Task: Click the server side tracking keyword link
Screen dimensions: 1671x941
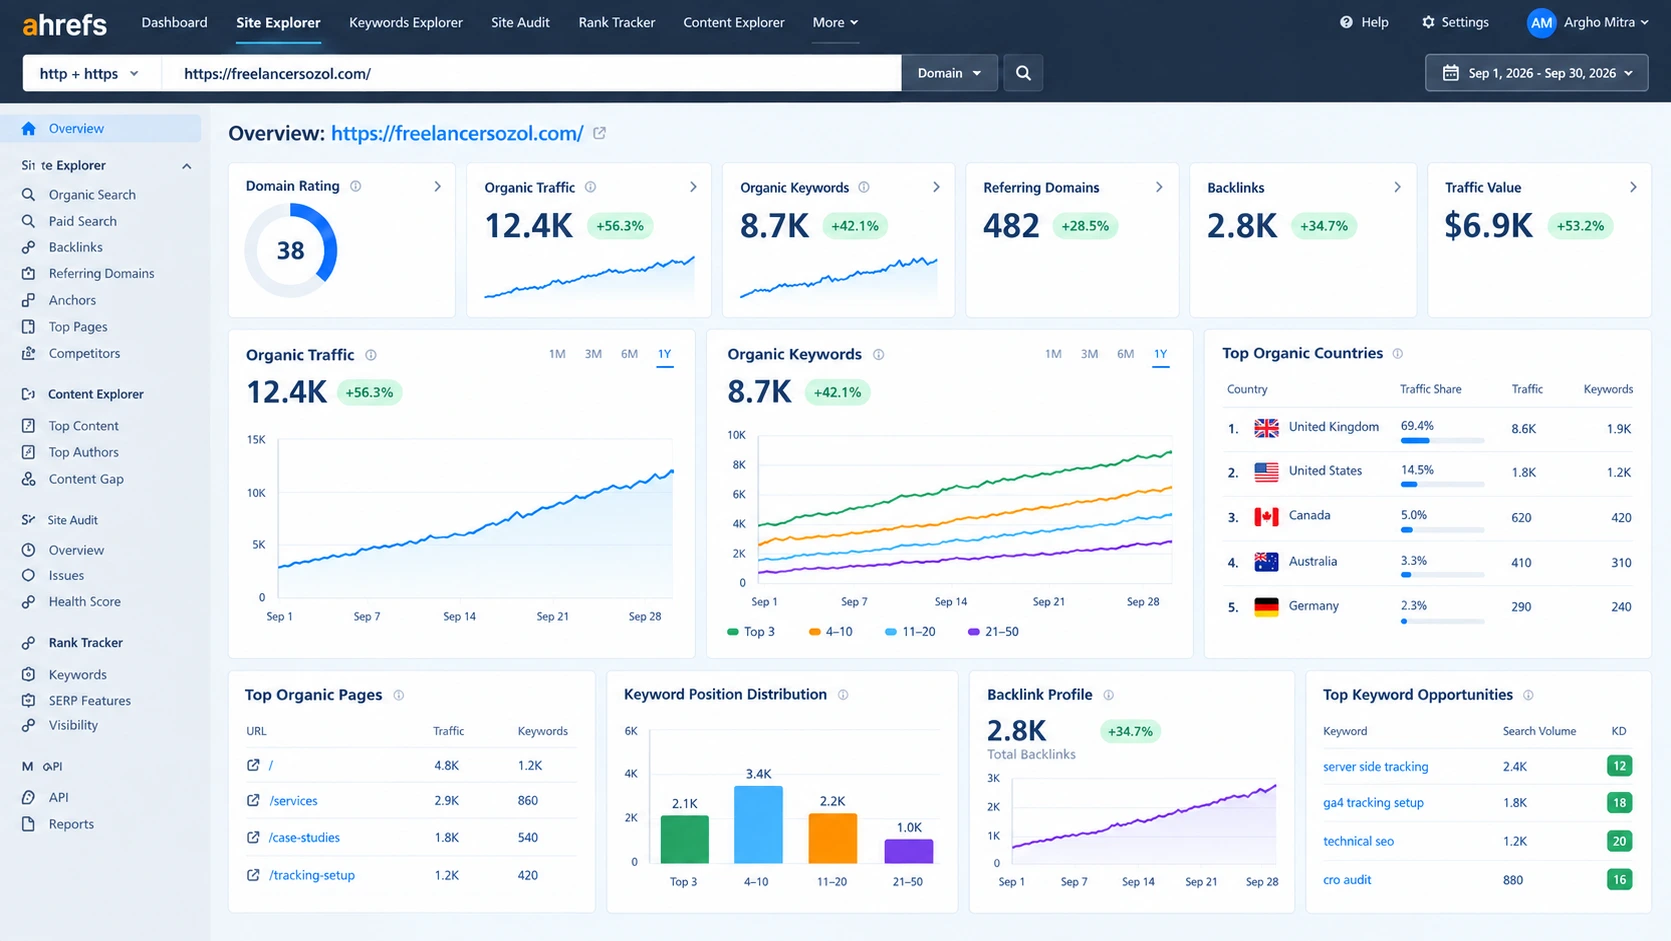Action: click(1375, 766)
